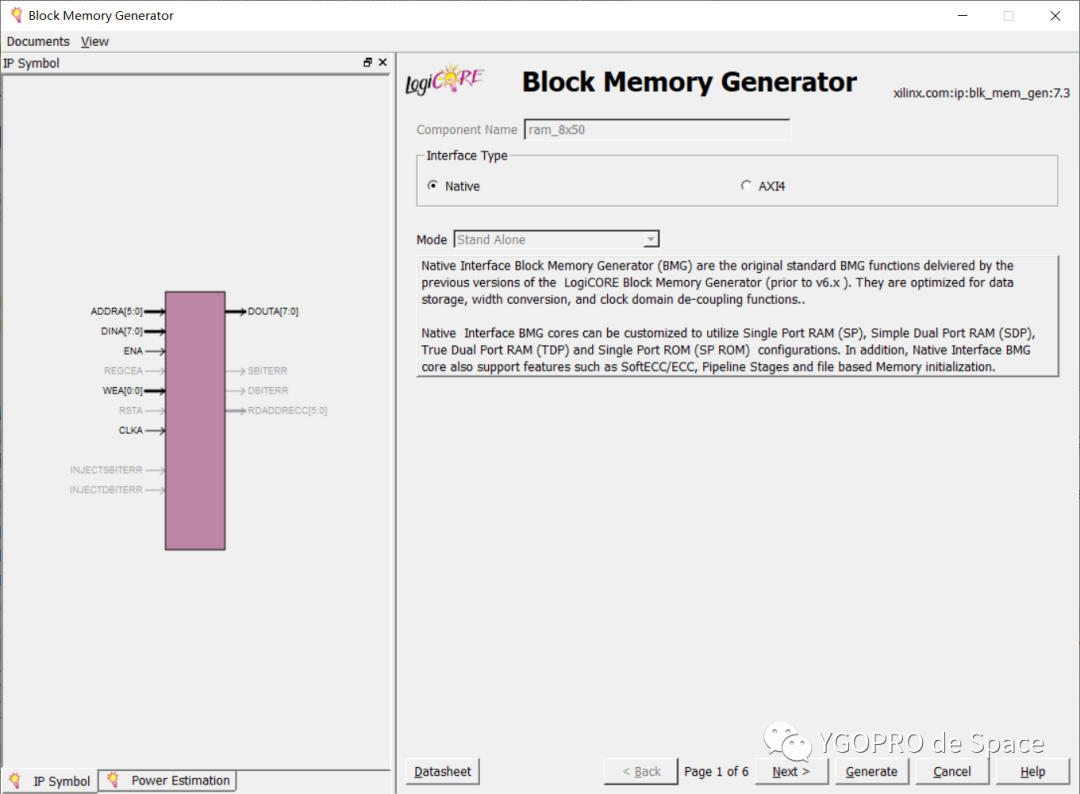
Task: Click the INJECTSBITERR port label
Action: 106,470
